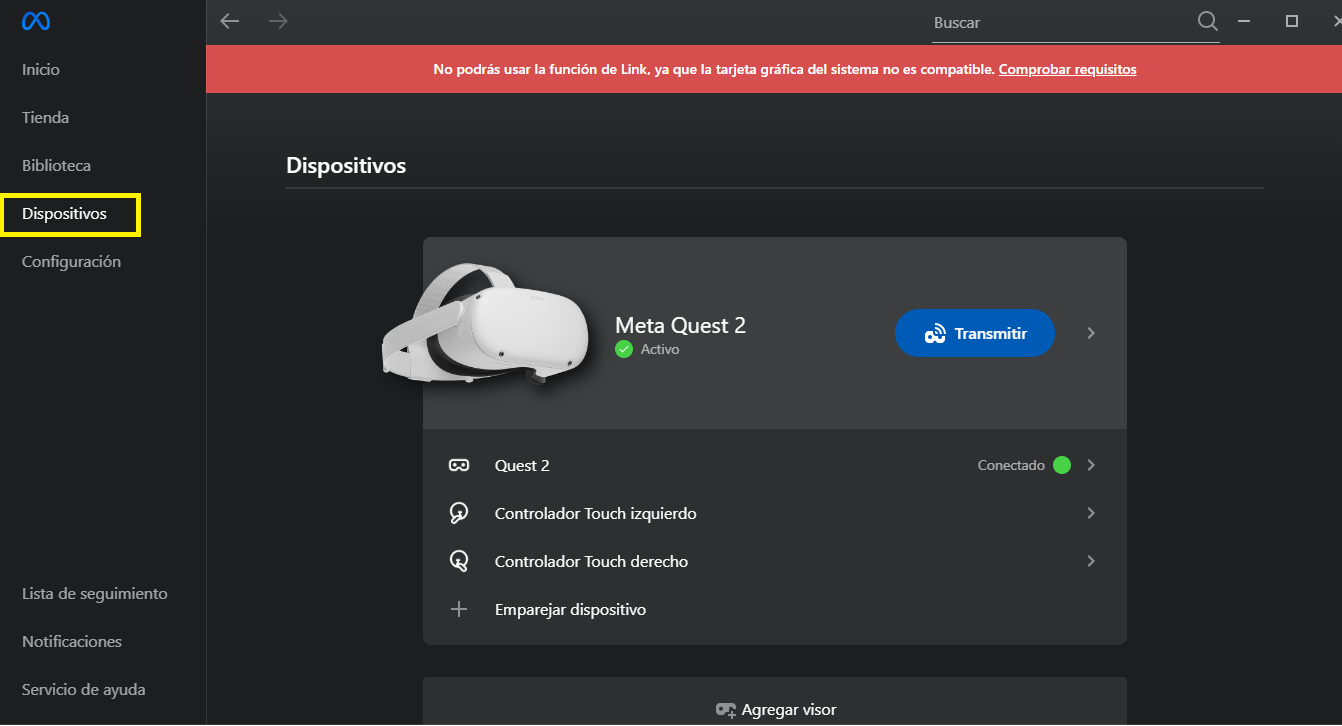Image resolution: width=1342 pixels, height=726 pixels.
Task: Go forward with the right arrow
Action: [x=278, y=21]
